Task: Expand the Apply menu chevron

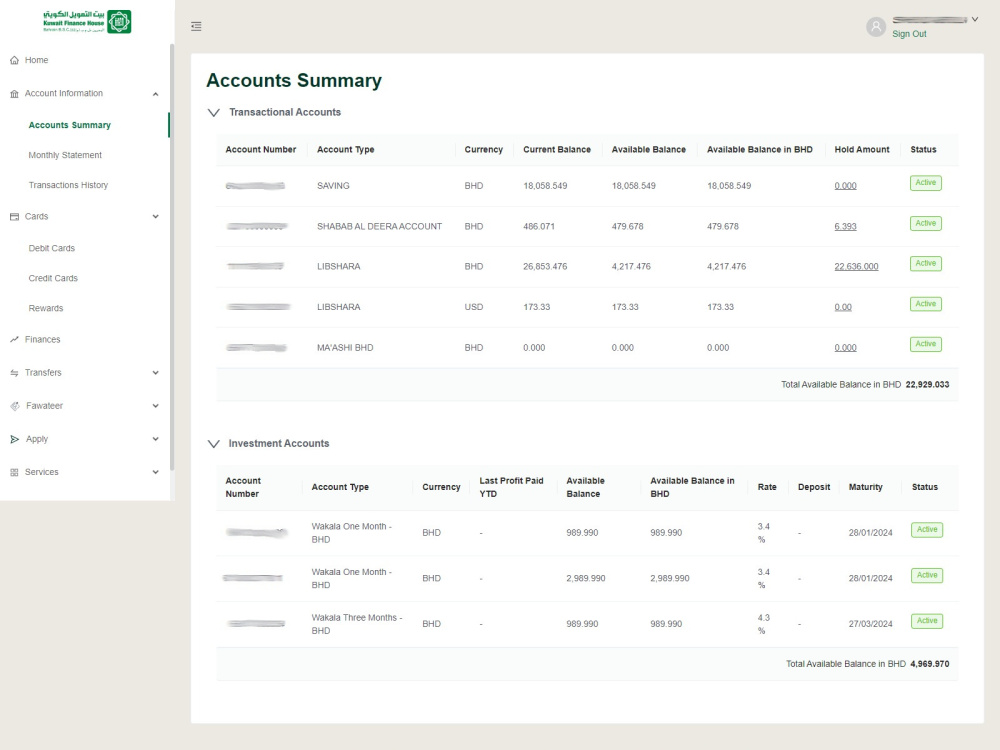Action: tap(155, 439)
